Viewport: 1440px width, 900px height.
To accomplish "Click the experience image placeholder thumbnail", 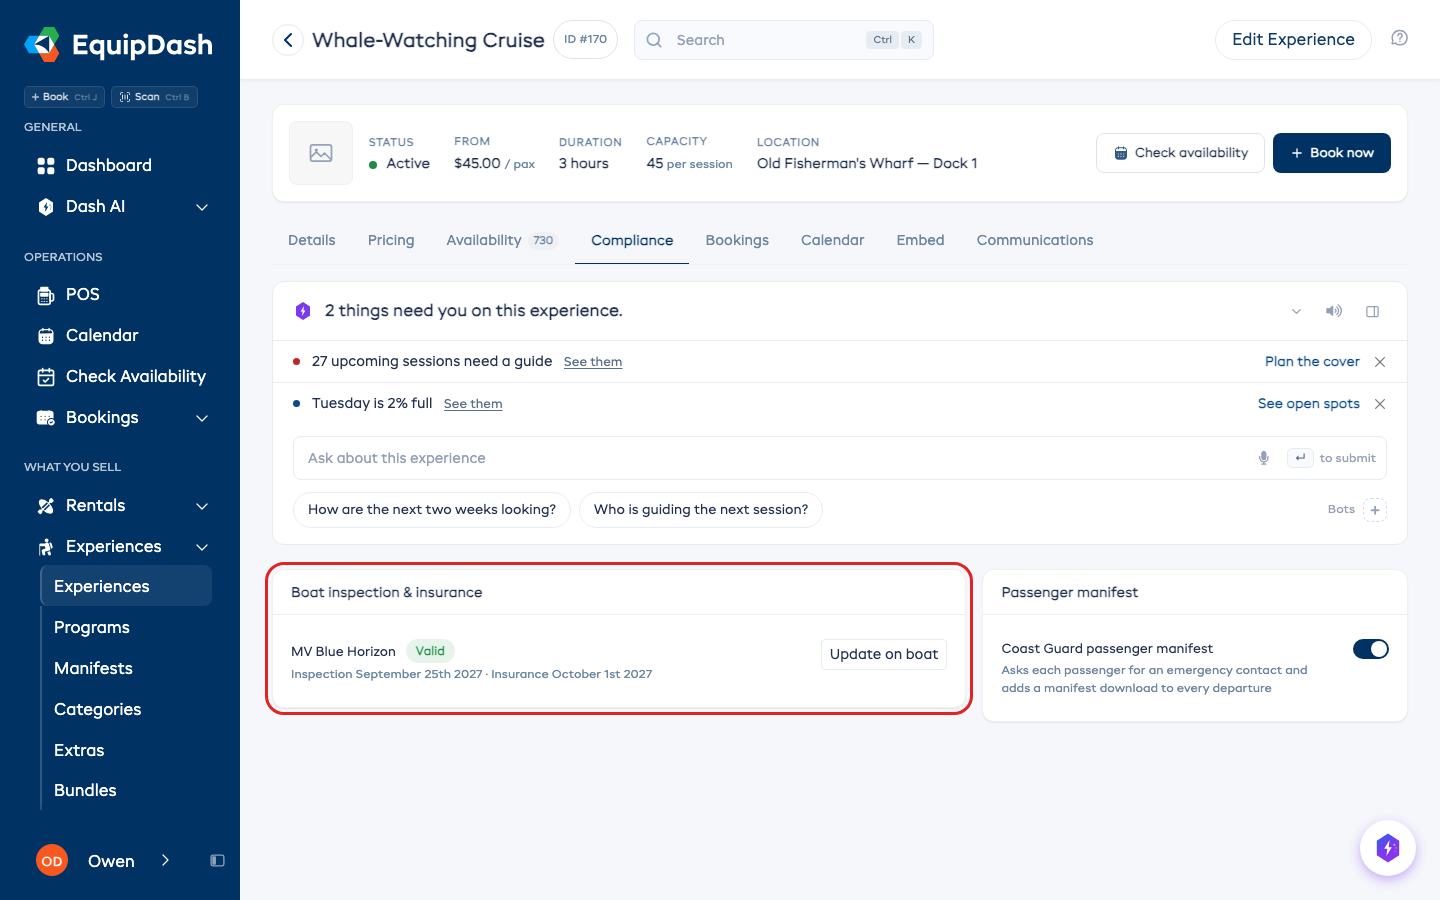I will (321, 153).
